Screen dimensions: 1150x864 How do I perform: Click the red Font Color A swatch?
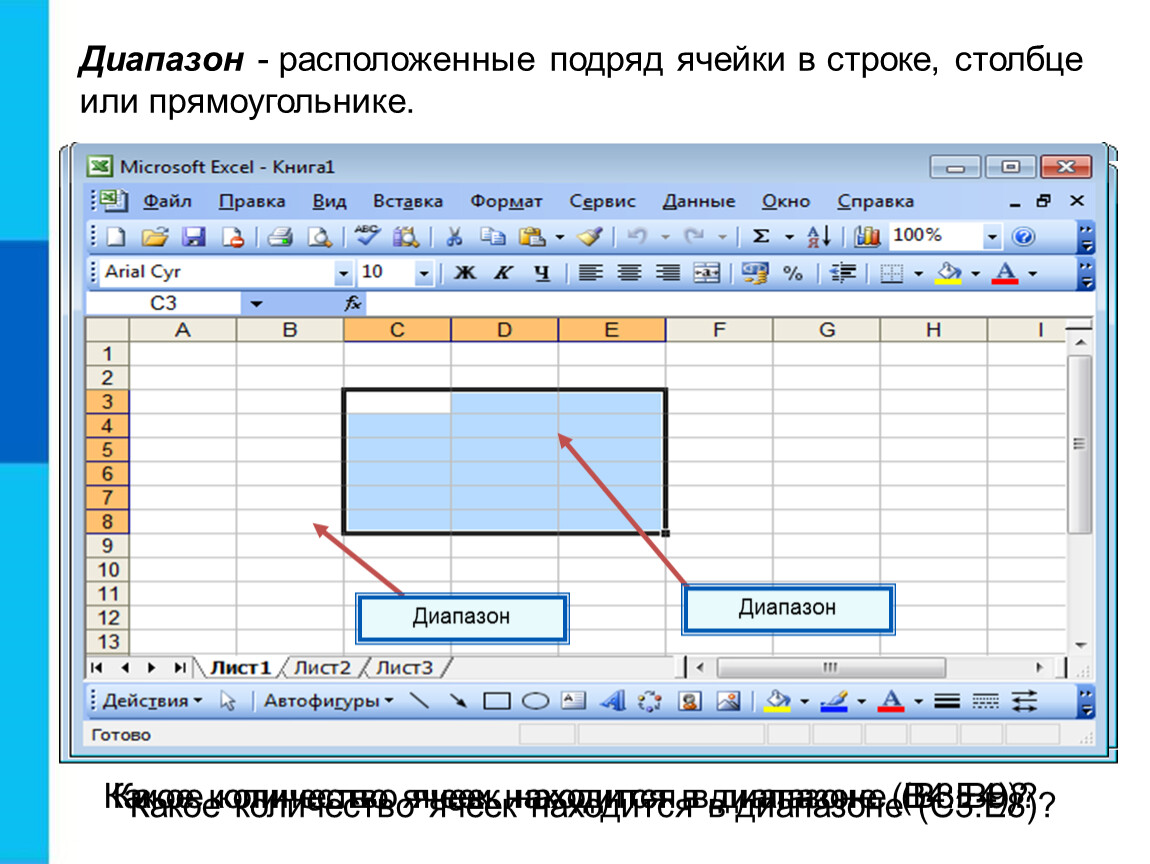[x=1005, y=273]
